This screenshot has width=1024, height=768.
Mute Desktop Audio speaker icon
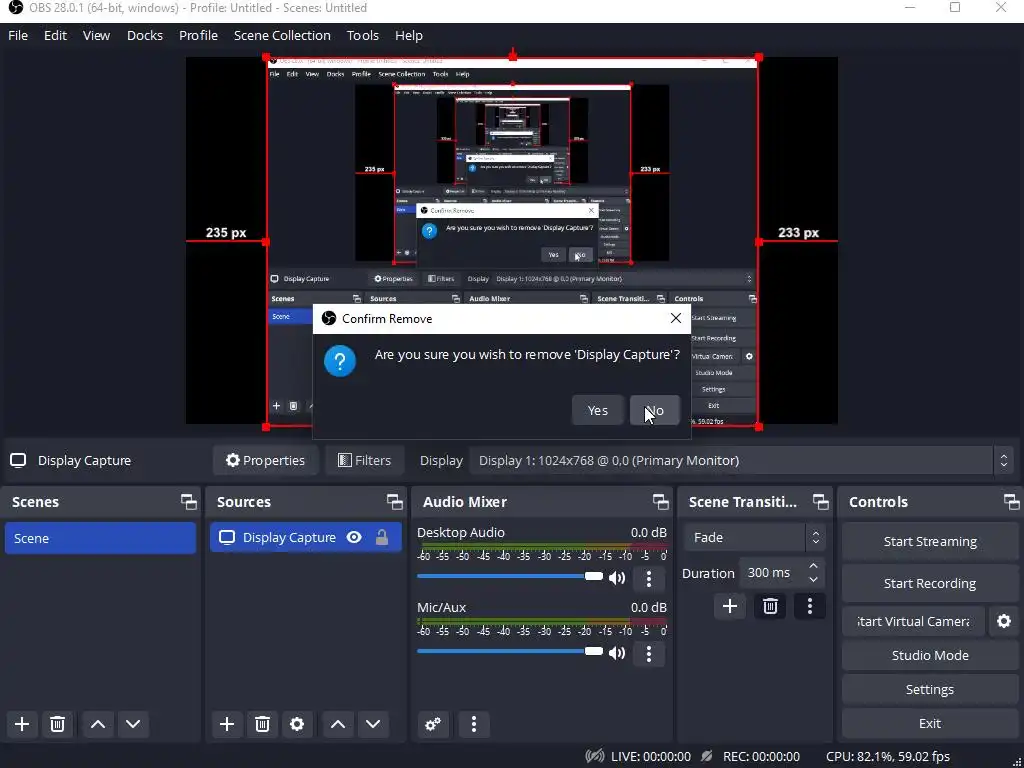click(x=617, y=578)
